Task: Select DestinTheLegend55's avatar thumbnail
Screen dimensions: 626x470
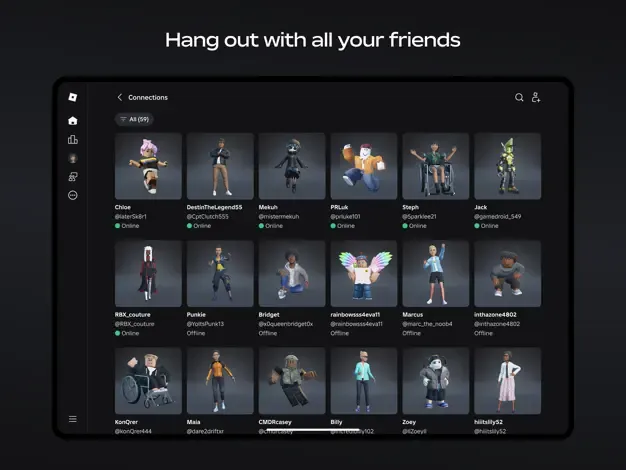Action: (220, 166)
